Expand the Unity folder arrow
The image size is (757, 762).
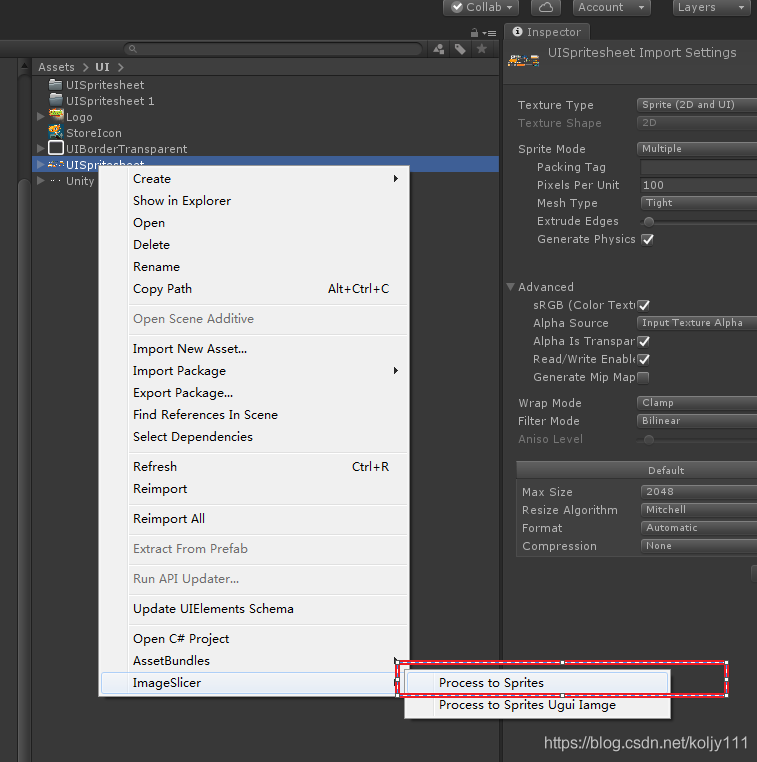[41, 181]
